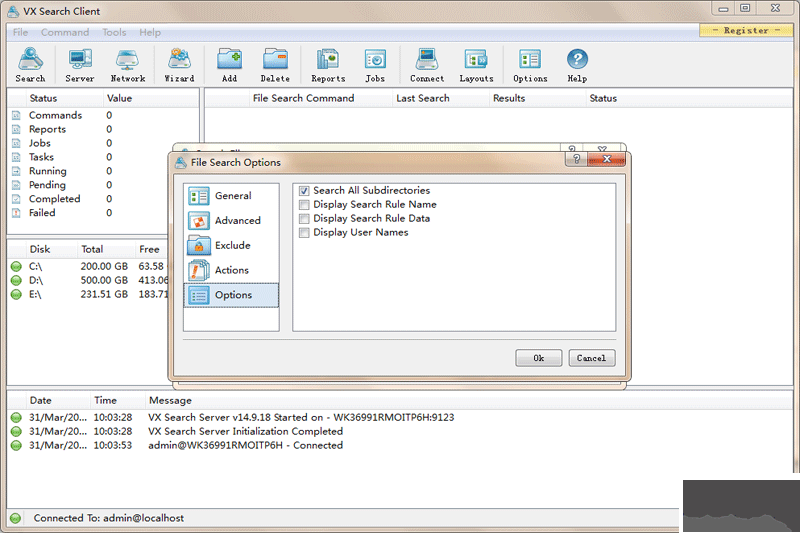Click the Help toolbar icon

click(577, 64)
